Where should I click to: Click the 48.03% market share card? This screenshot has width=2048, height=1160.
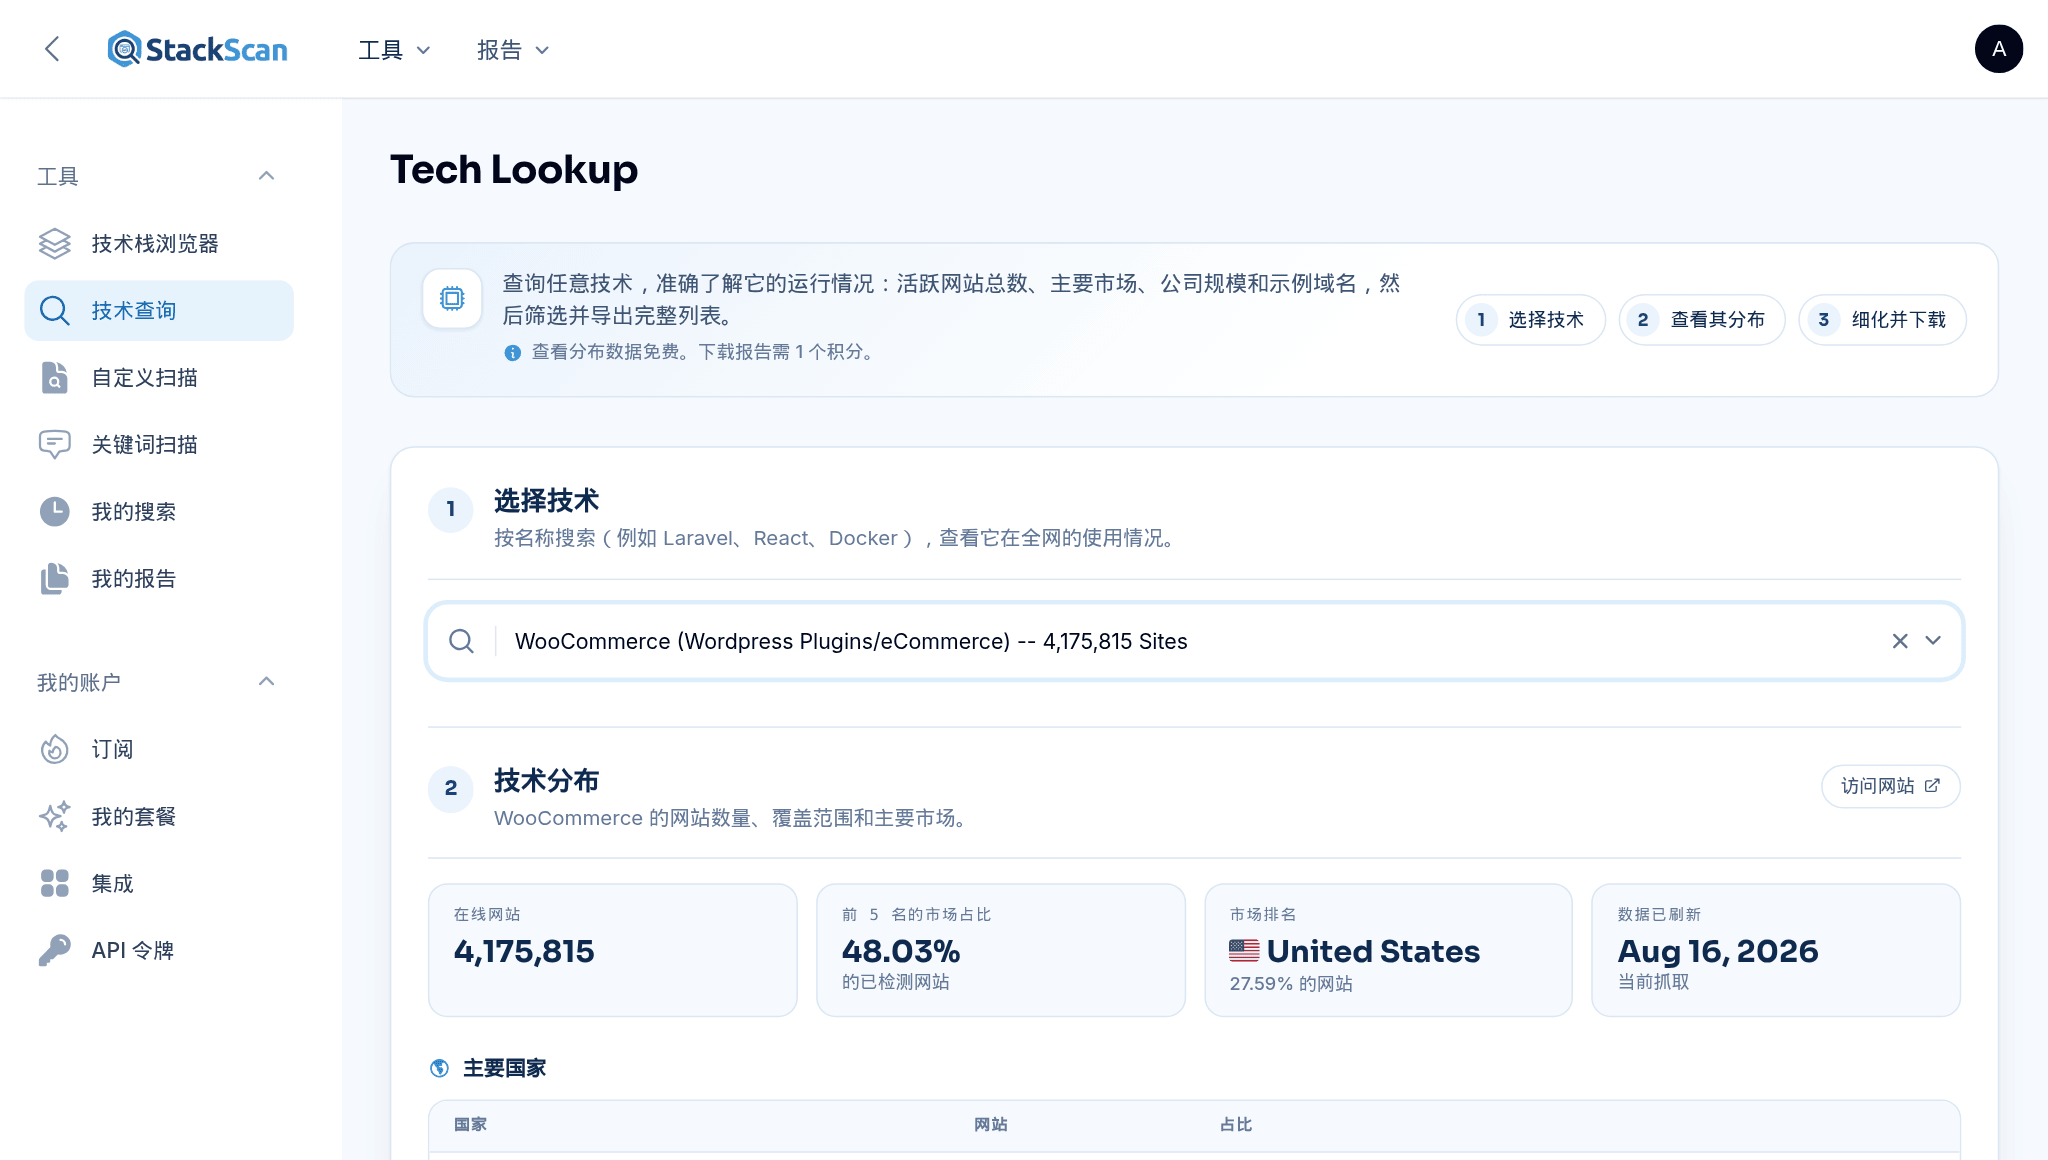[x=1001, y=950]
